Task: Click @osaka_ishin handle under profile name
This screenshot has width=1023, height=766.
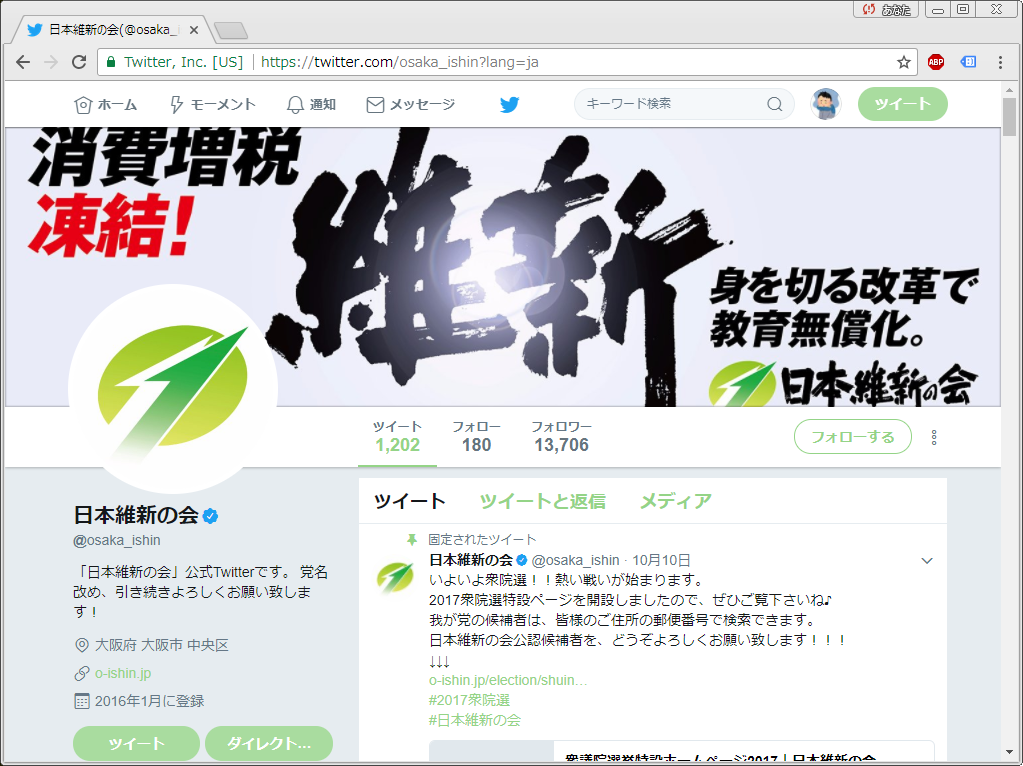Action: point(117,540)
